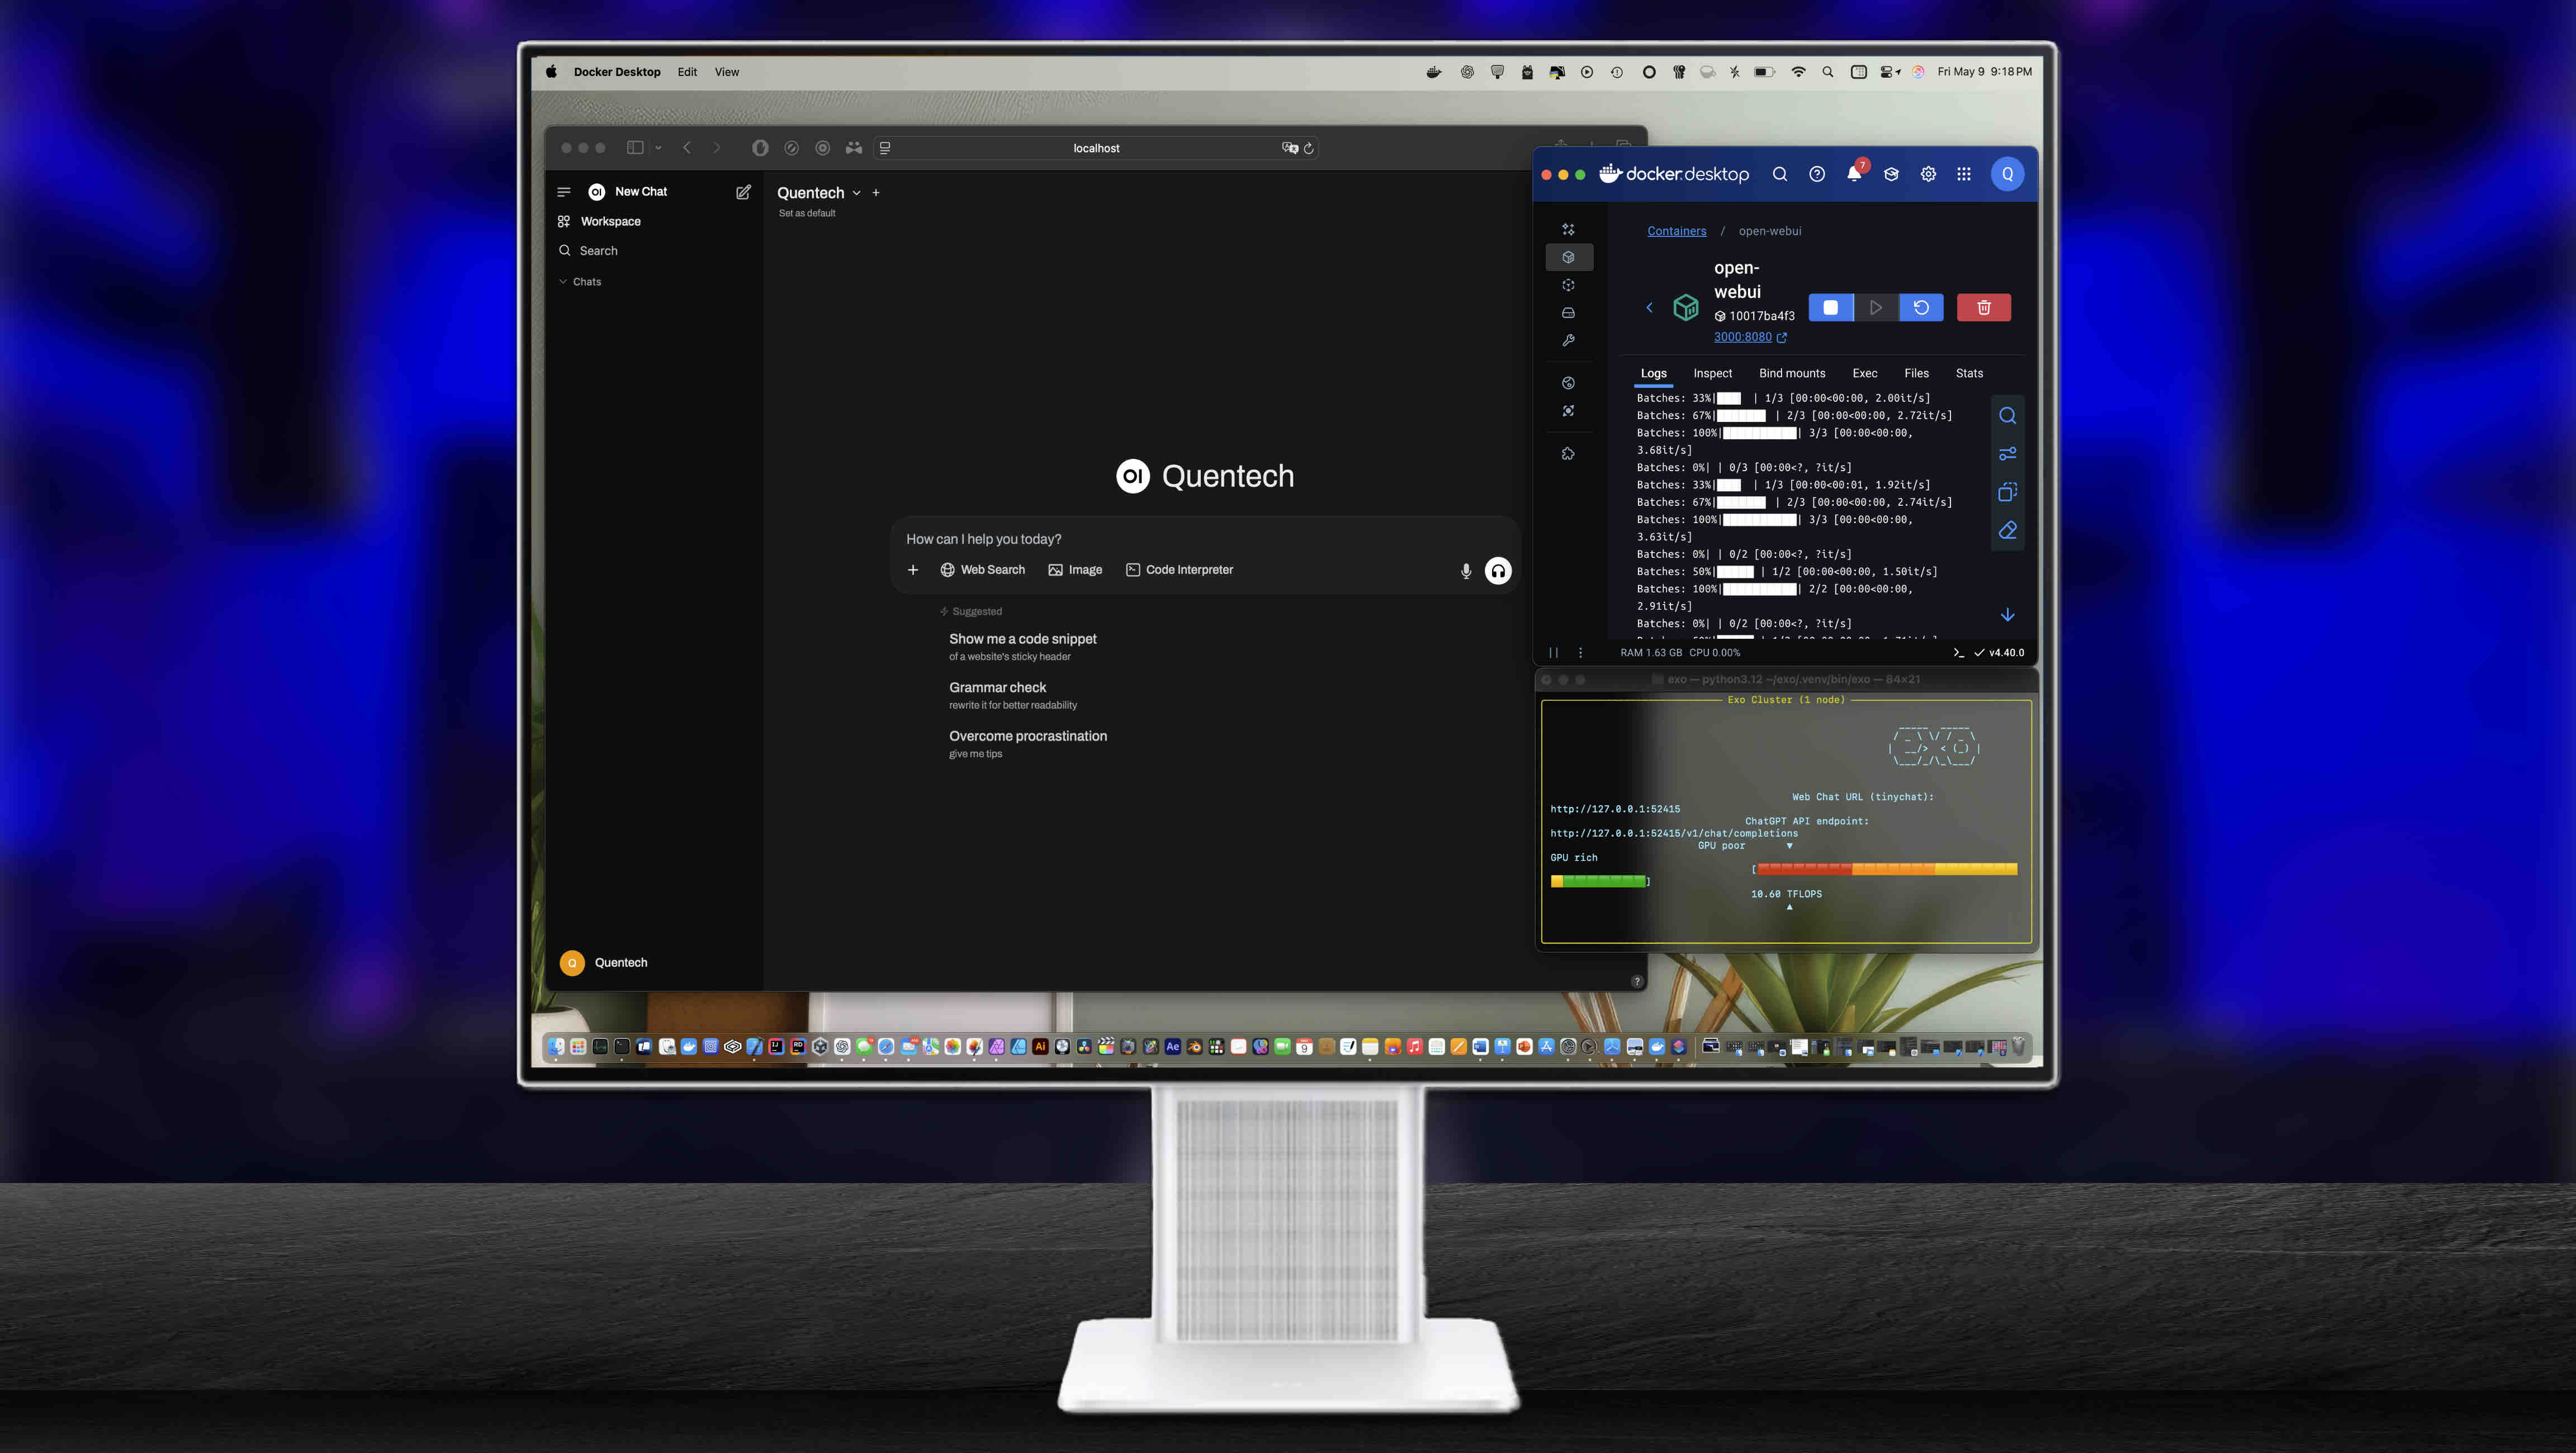Clear logs with the eraser icon
Image resolution: width=2576 pixels, height=1453 pixels.
click(2007, 530)
